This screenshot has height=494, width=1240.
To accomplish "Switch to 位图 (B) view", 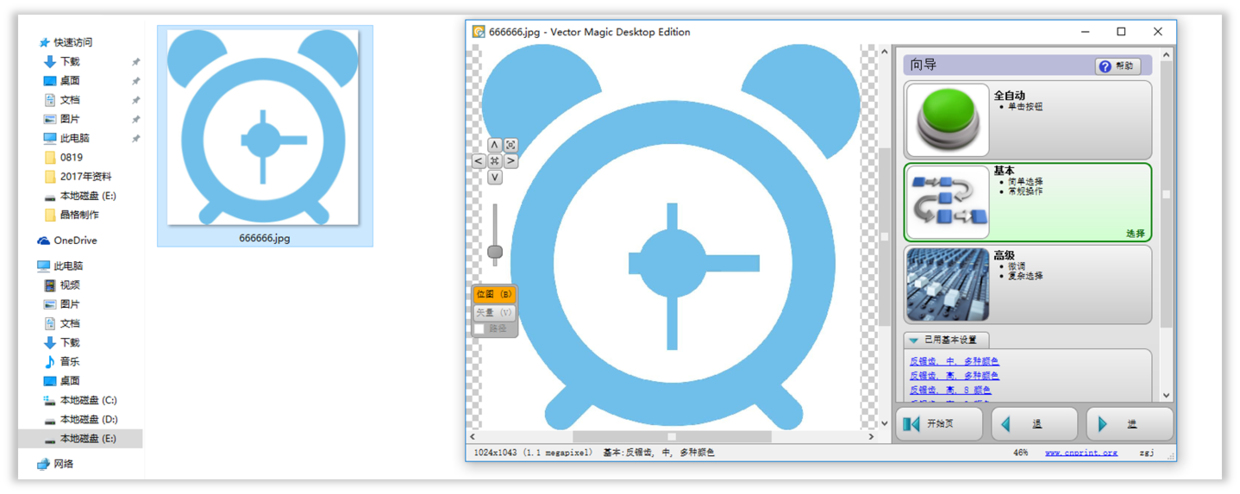I will click(494, 294).
